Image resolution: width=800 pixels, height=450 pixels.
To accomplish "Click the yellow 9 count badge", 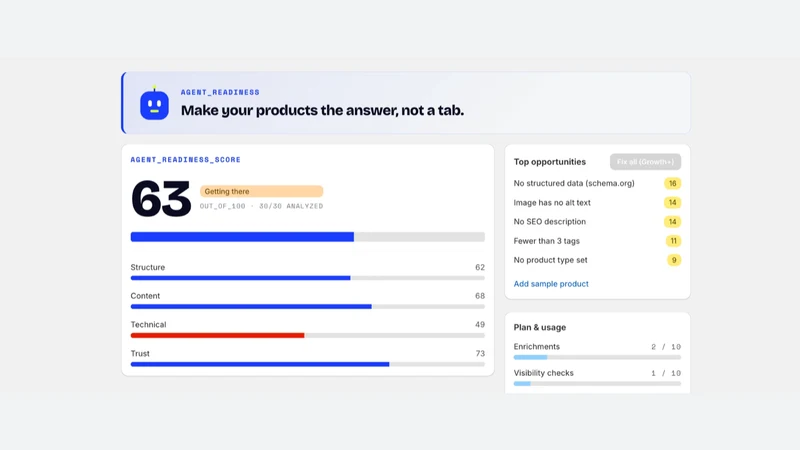I will [674, 260].
